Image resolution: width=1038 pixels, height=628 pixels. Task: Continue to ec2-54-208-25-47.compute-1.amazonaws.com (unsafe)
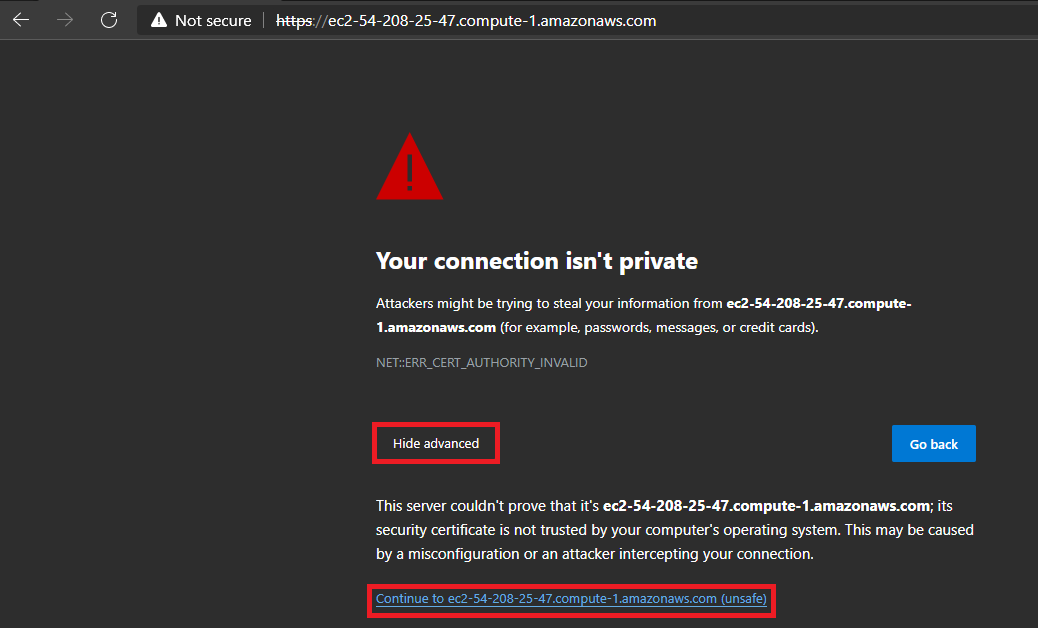[x=571, y=600]
